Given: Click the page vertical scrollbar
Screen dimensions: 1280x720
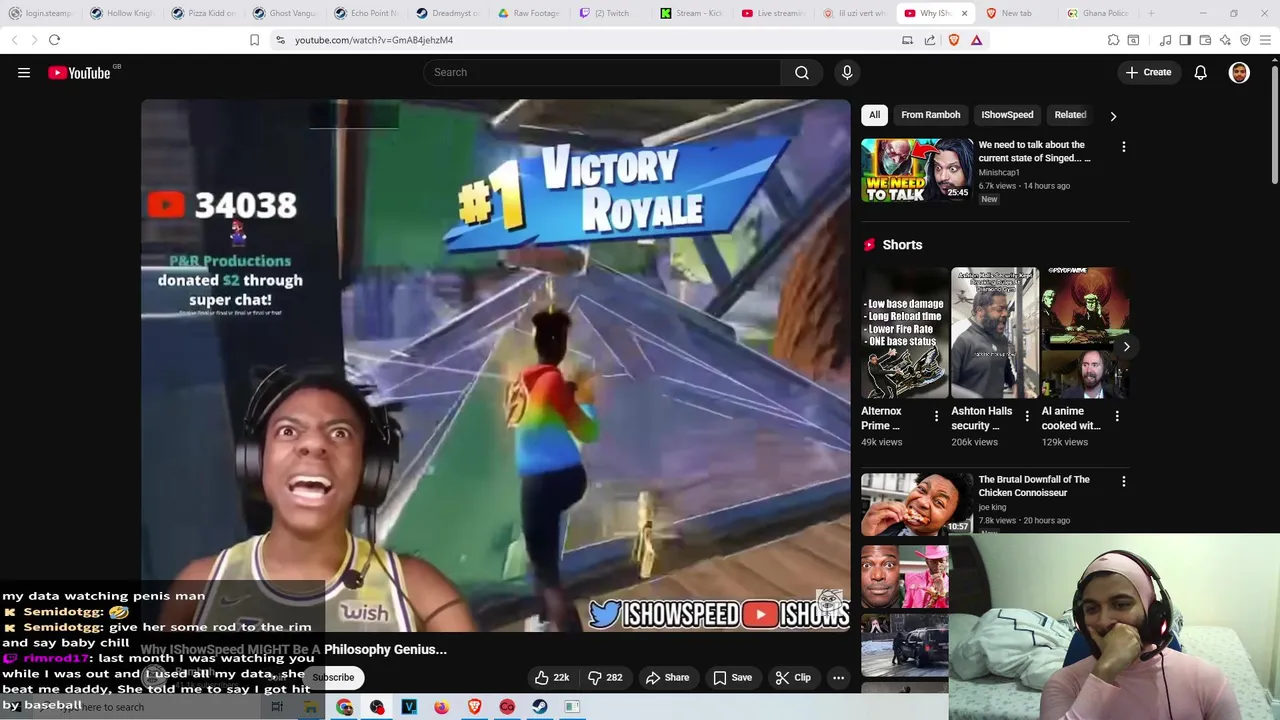Looking at the screenshot, I should 1274,124.
